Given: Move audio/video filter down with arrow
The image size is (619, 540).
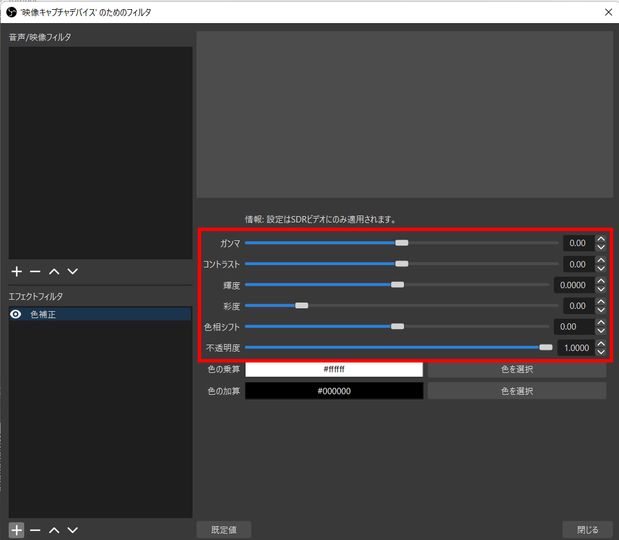Looking at the screenshot, I should coord(72,271).
